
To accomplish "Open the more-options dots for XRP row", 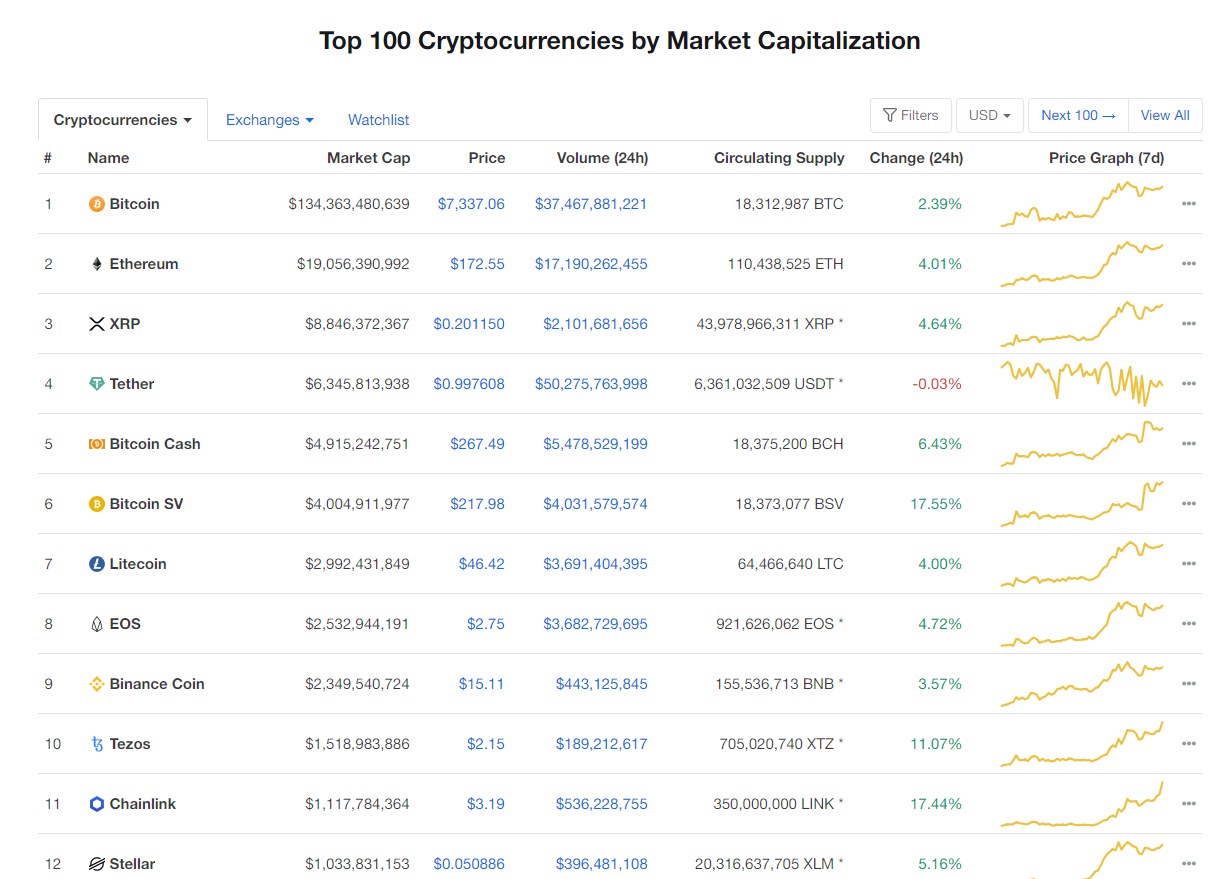I will coord(1189,324).
